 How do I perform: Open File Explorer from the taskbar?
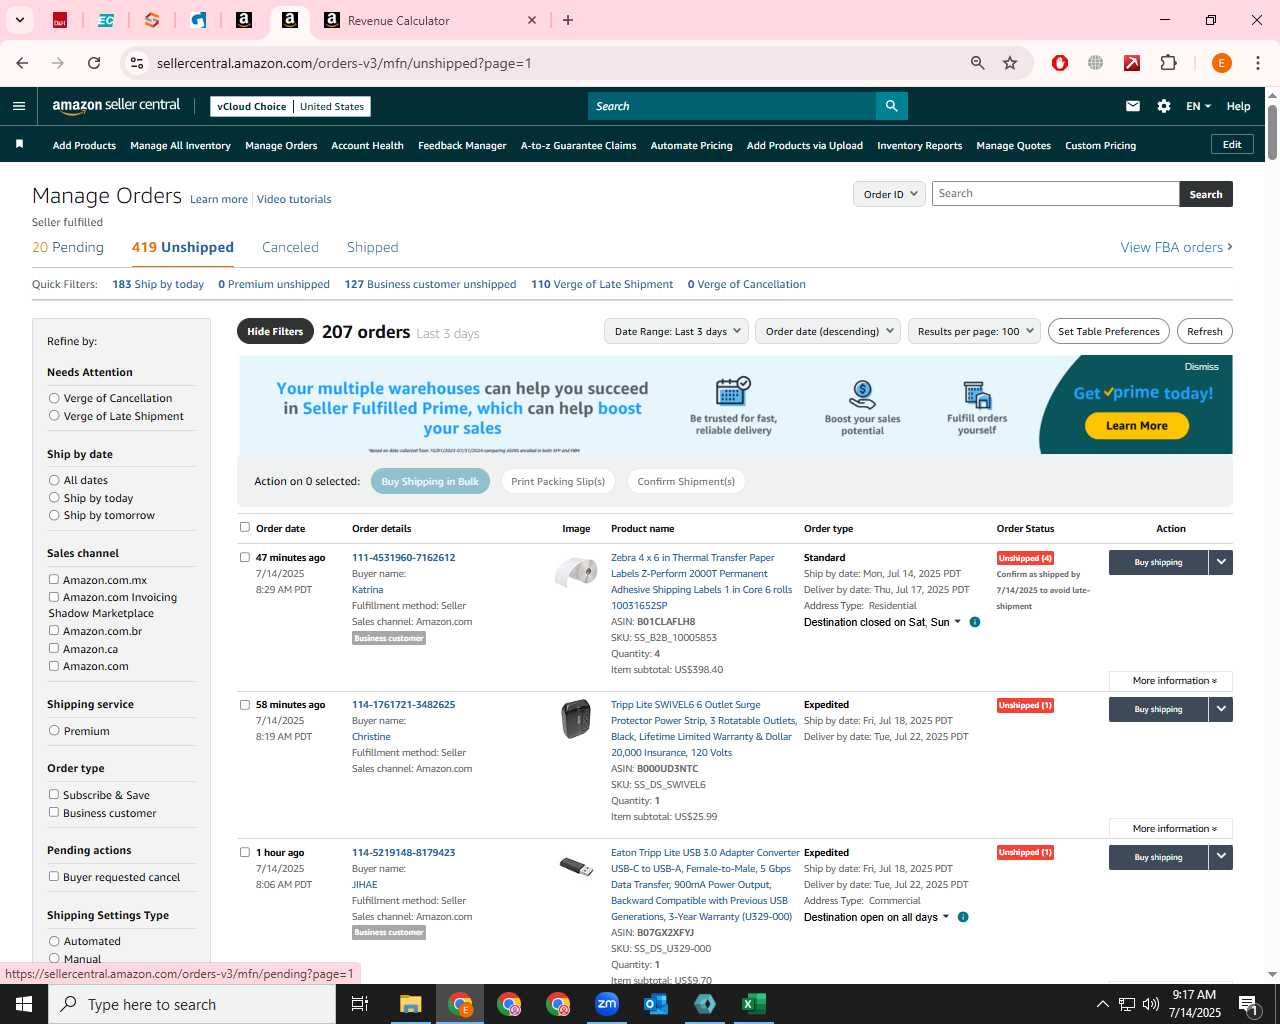click(411, 1004)
